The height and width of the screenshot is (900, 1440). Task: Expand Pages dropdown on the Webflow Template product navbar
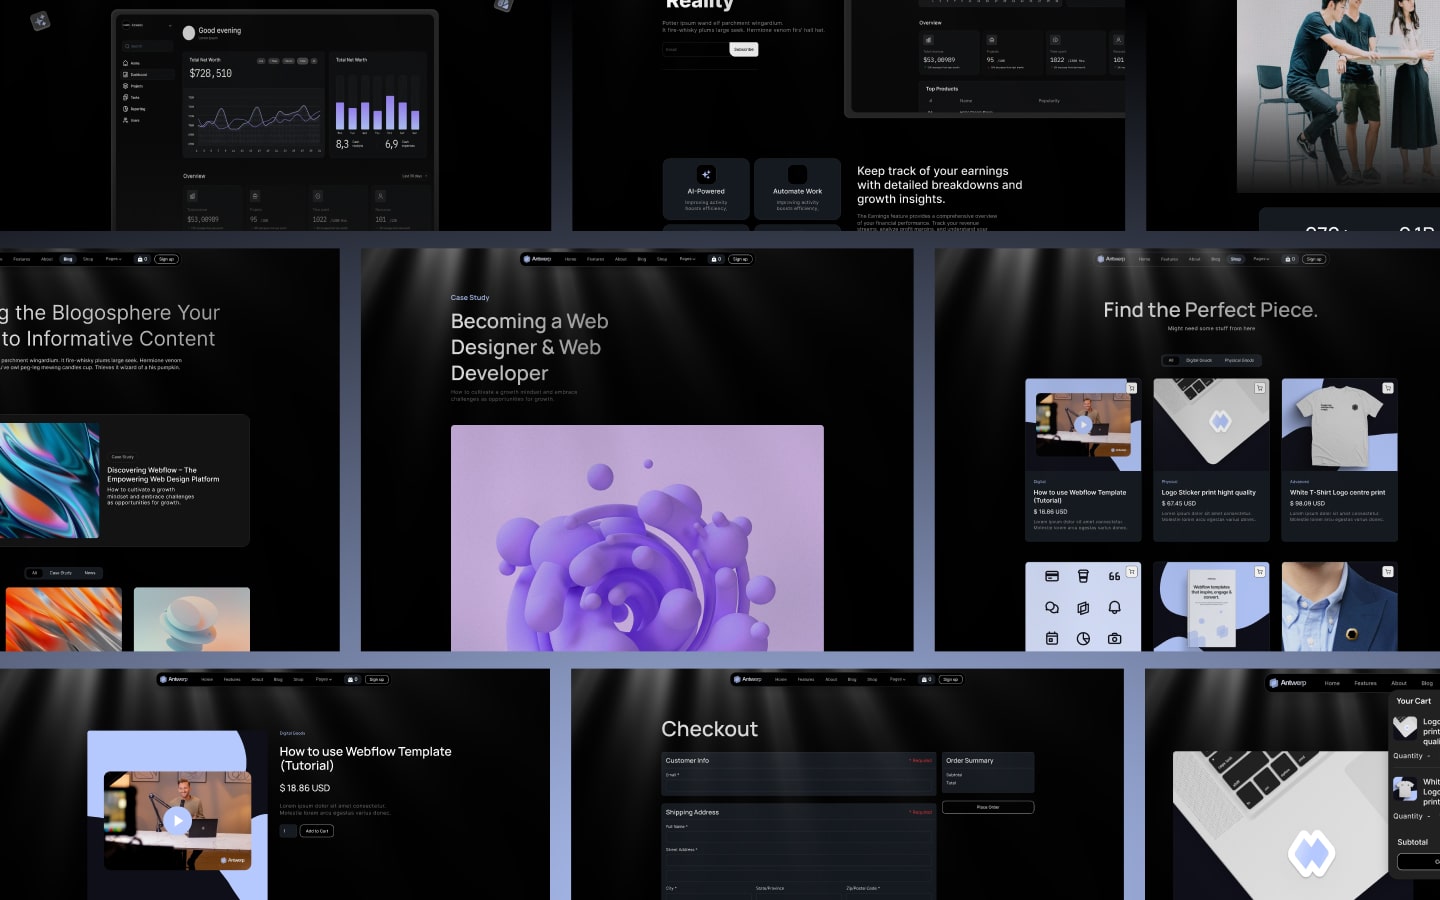[323, 680]
